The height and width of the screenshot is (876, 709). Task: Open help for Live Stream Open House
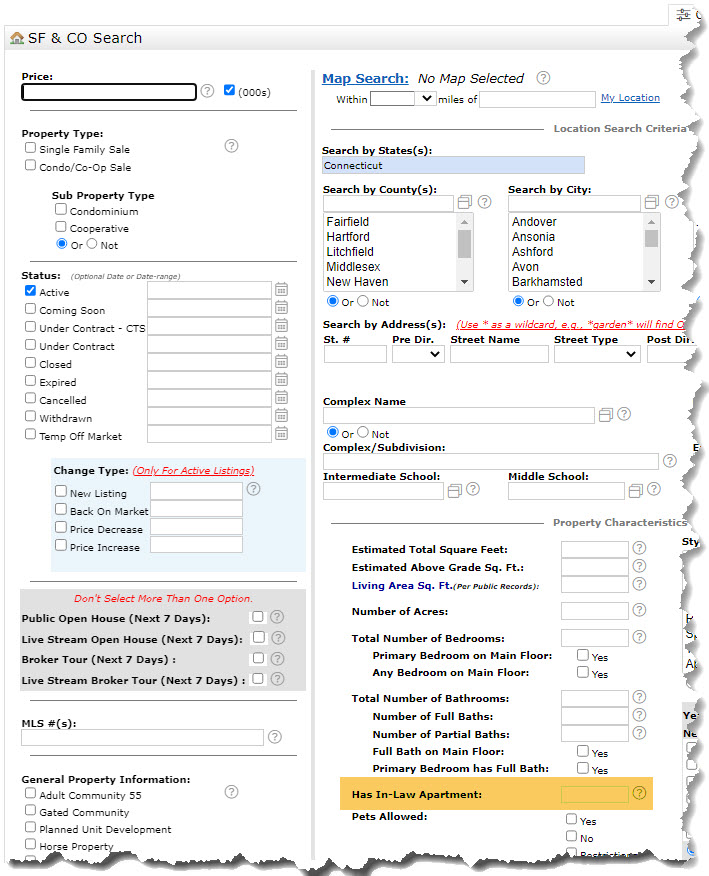(278, 637)
